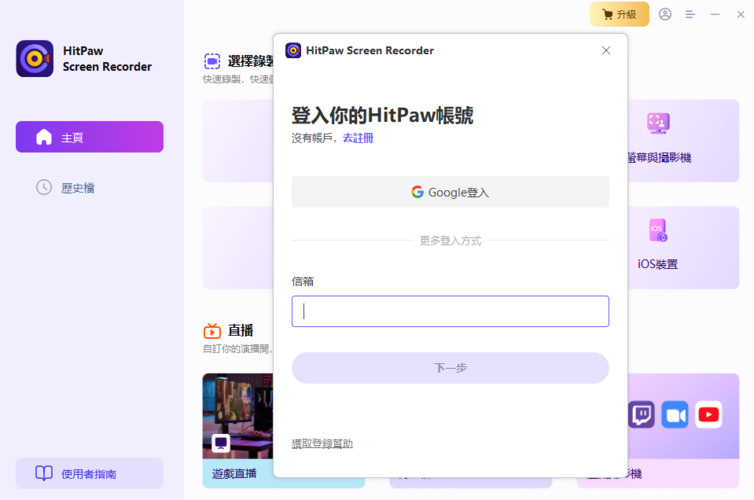754x500 pixels.
Task: Select the iOS裝置 label
Action: click(657, 264)
